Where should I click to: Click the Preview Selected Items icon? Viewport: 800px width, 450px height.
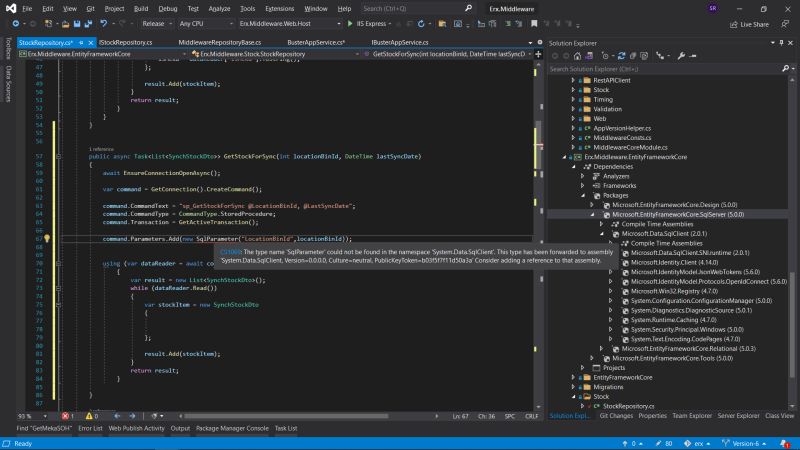click(693, 56)
